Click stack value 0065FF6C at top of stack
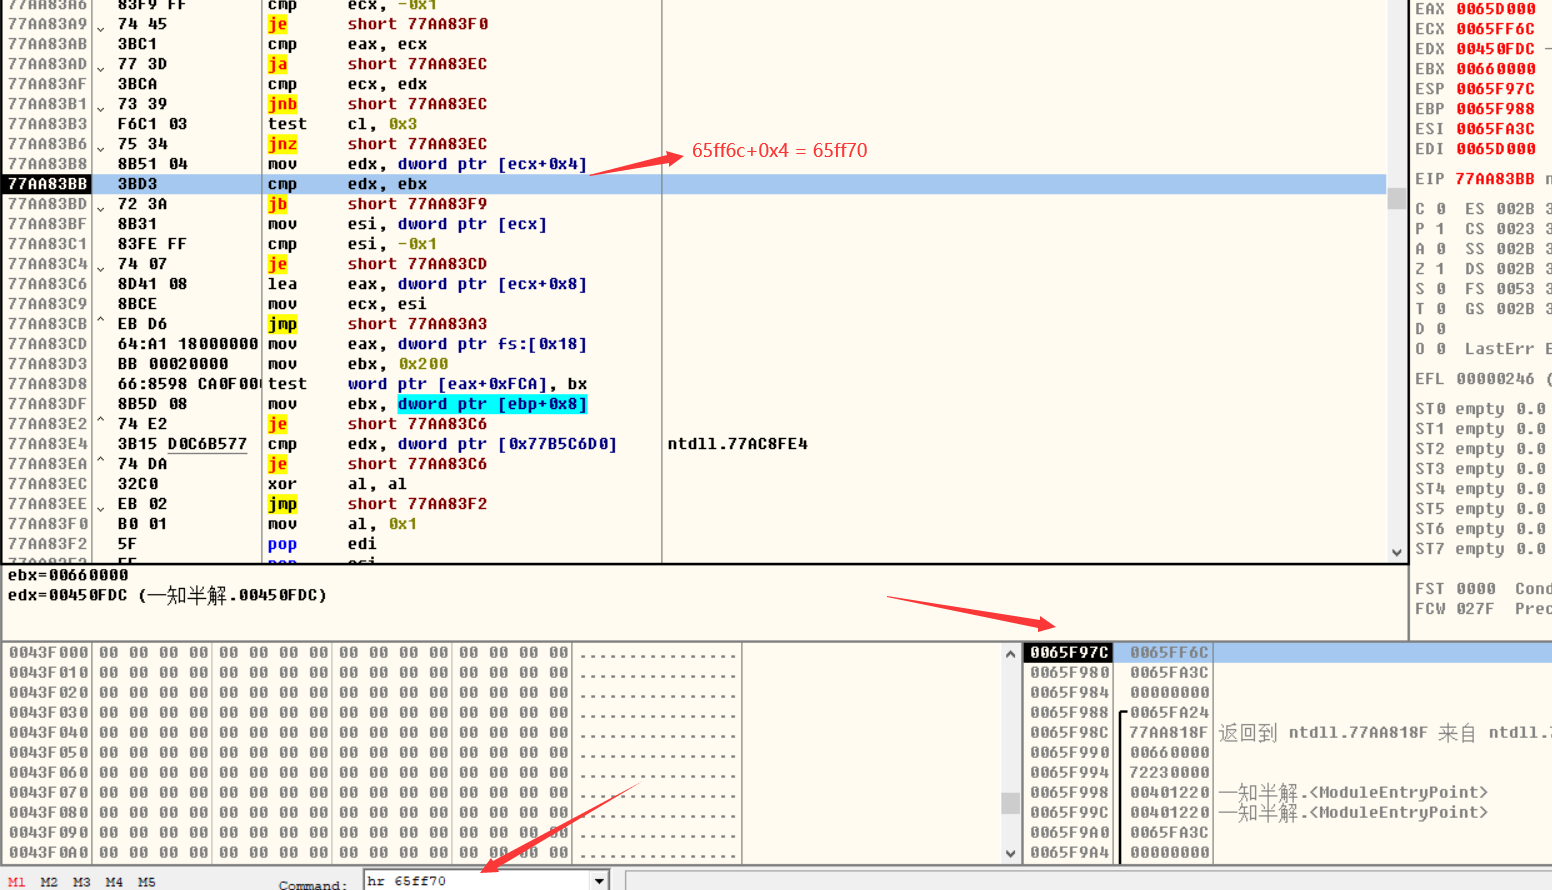Viewport: 1552px width, 890px height. 1169,652
